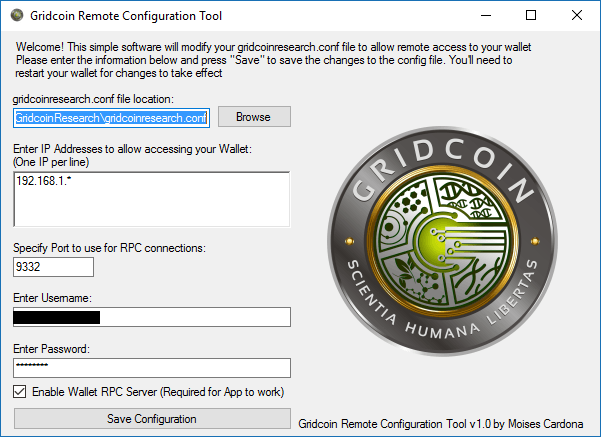Click the Save Configuration button
The image size is (601, 437).
[152, 419]
